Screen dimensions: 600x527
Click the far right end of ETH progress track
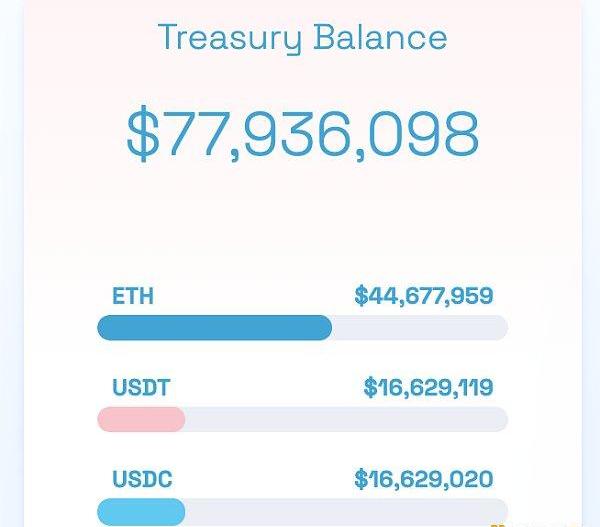pos(500,328)
